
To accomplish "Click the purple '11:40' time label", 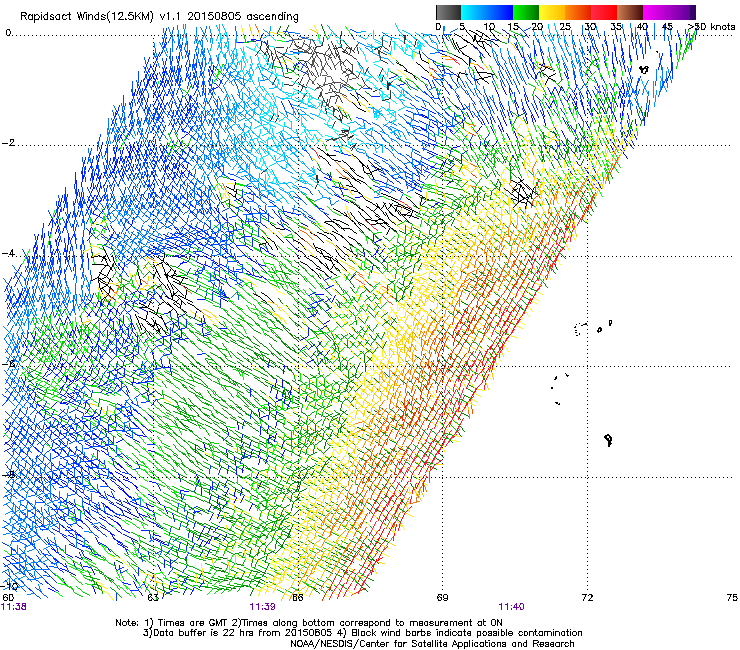I will (x=512, y=607).
